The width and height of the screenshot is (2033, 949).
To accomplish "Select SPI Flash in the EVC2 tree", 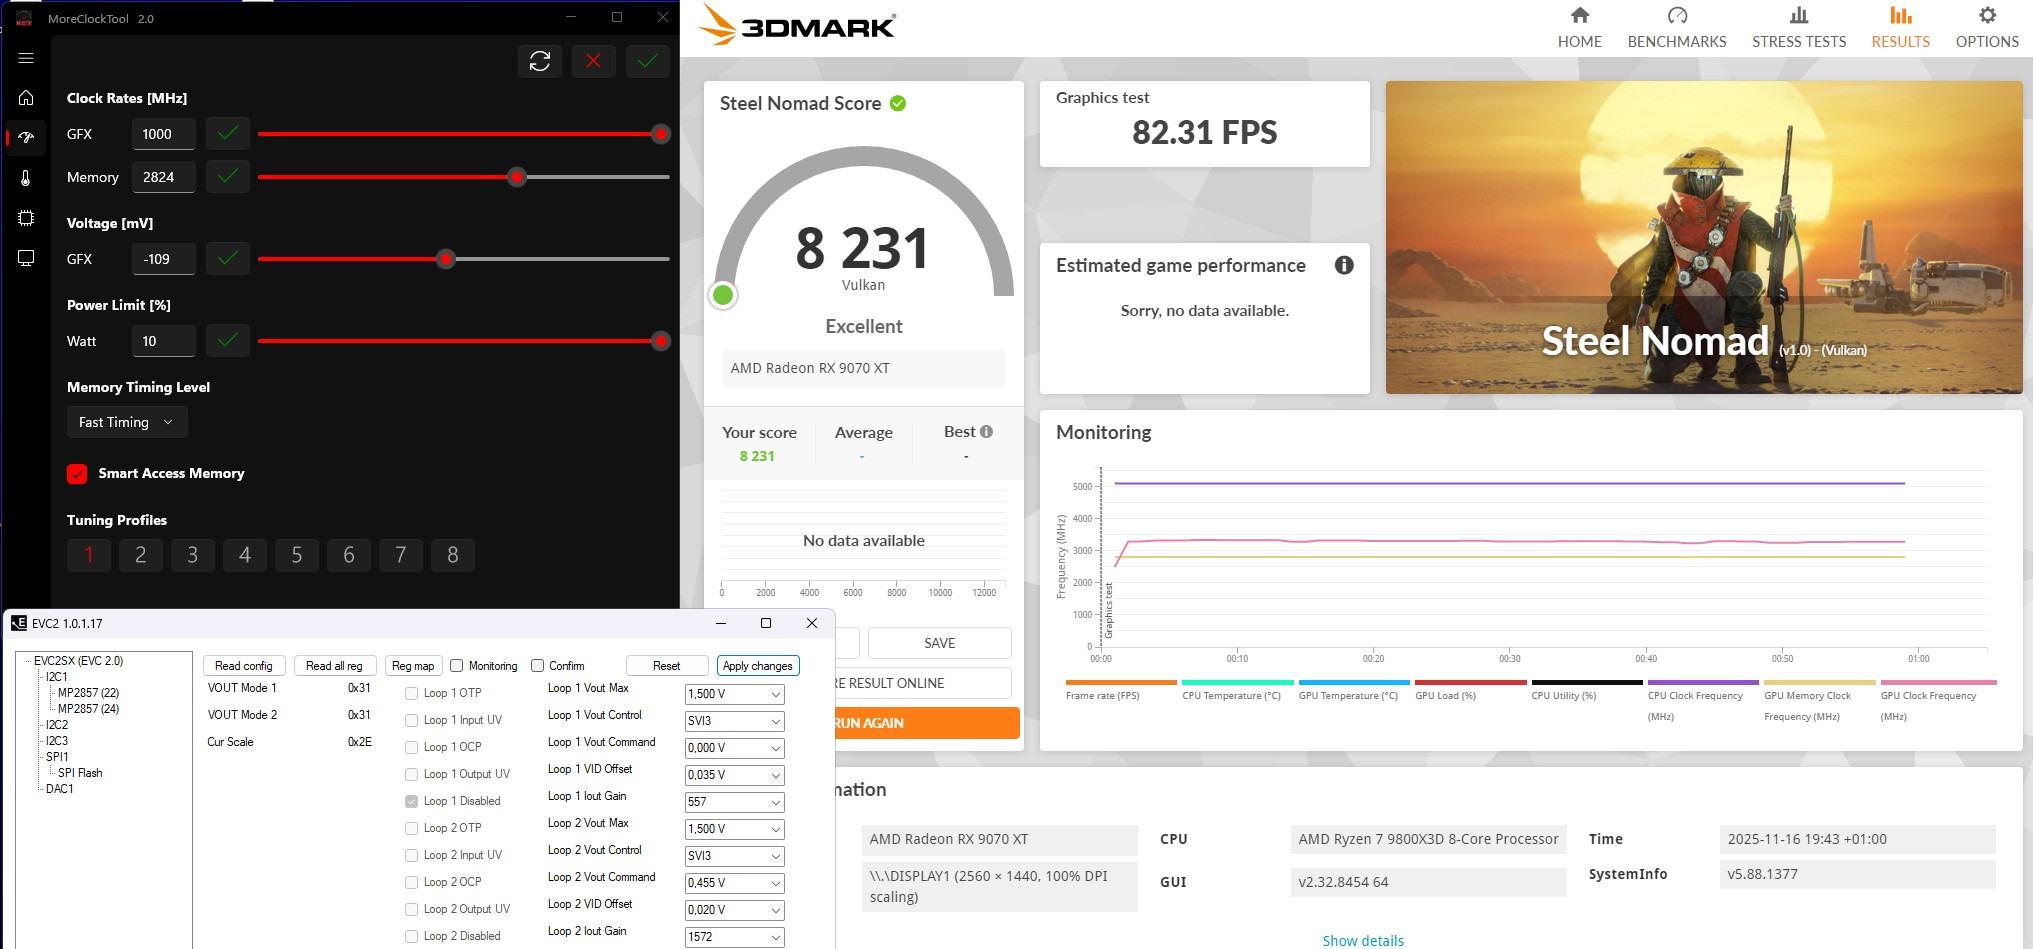I will tap(80, 773).
